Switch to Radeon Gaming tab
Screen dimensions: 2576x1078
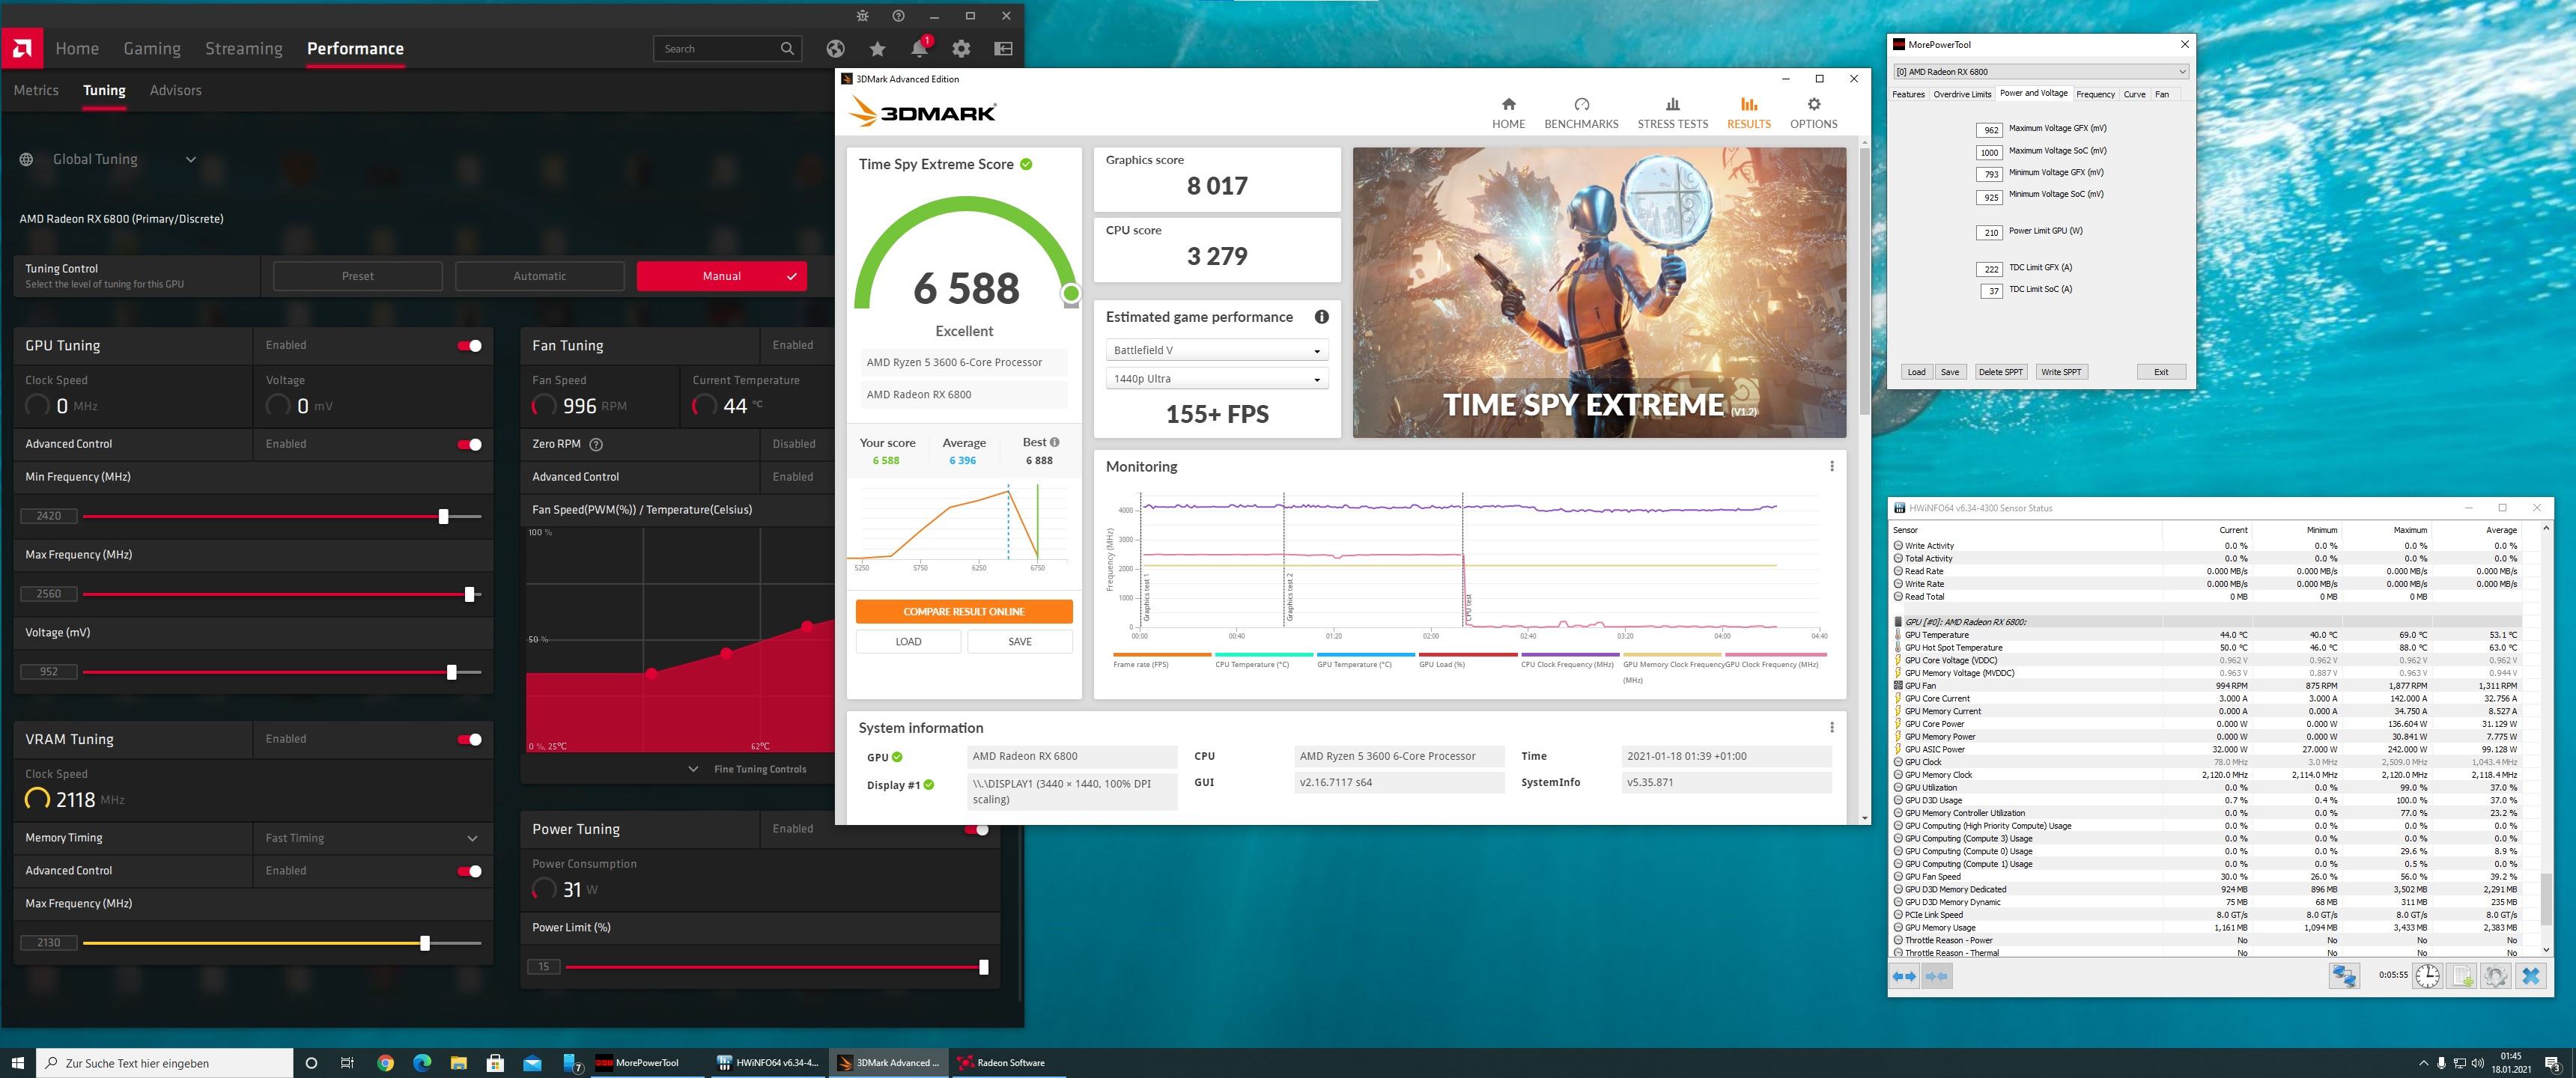click(152, 48)
